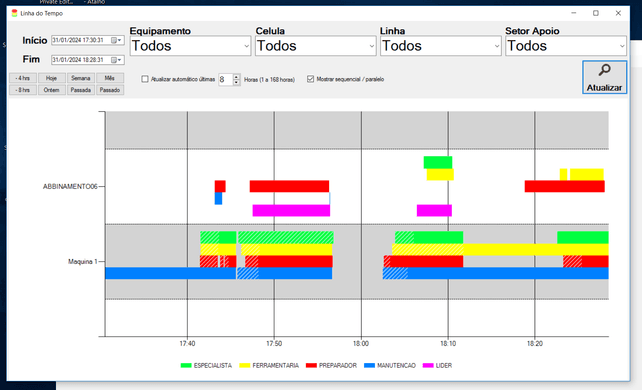Click the 18:00 time axis label
The width and height of the screenshot is (642, 390).
click(361, 344)
